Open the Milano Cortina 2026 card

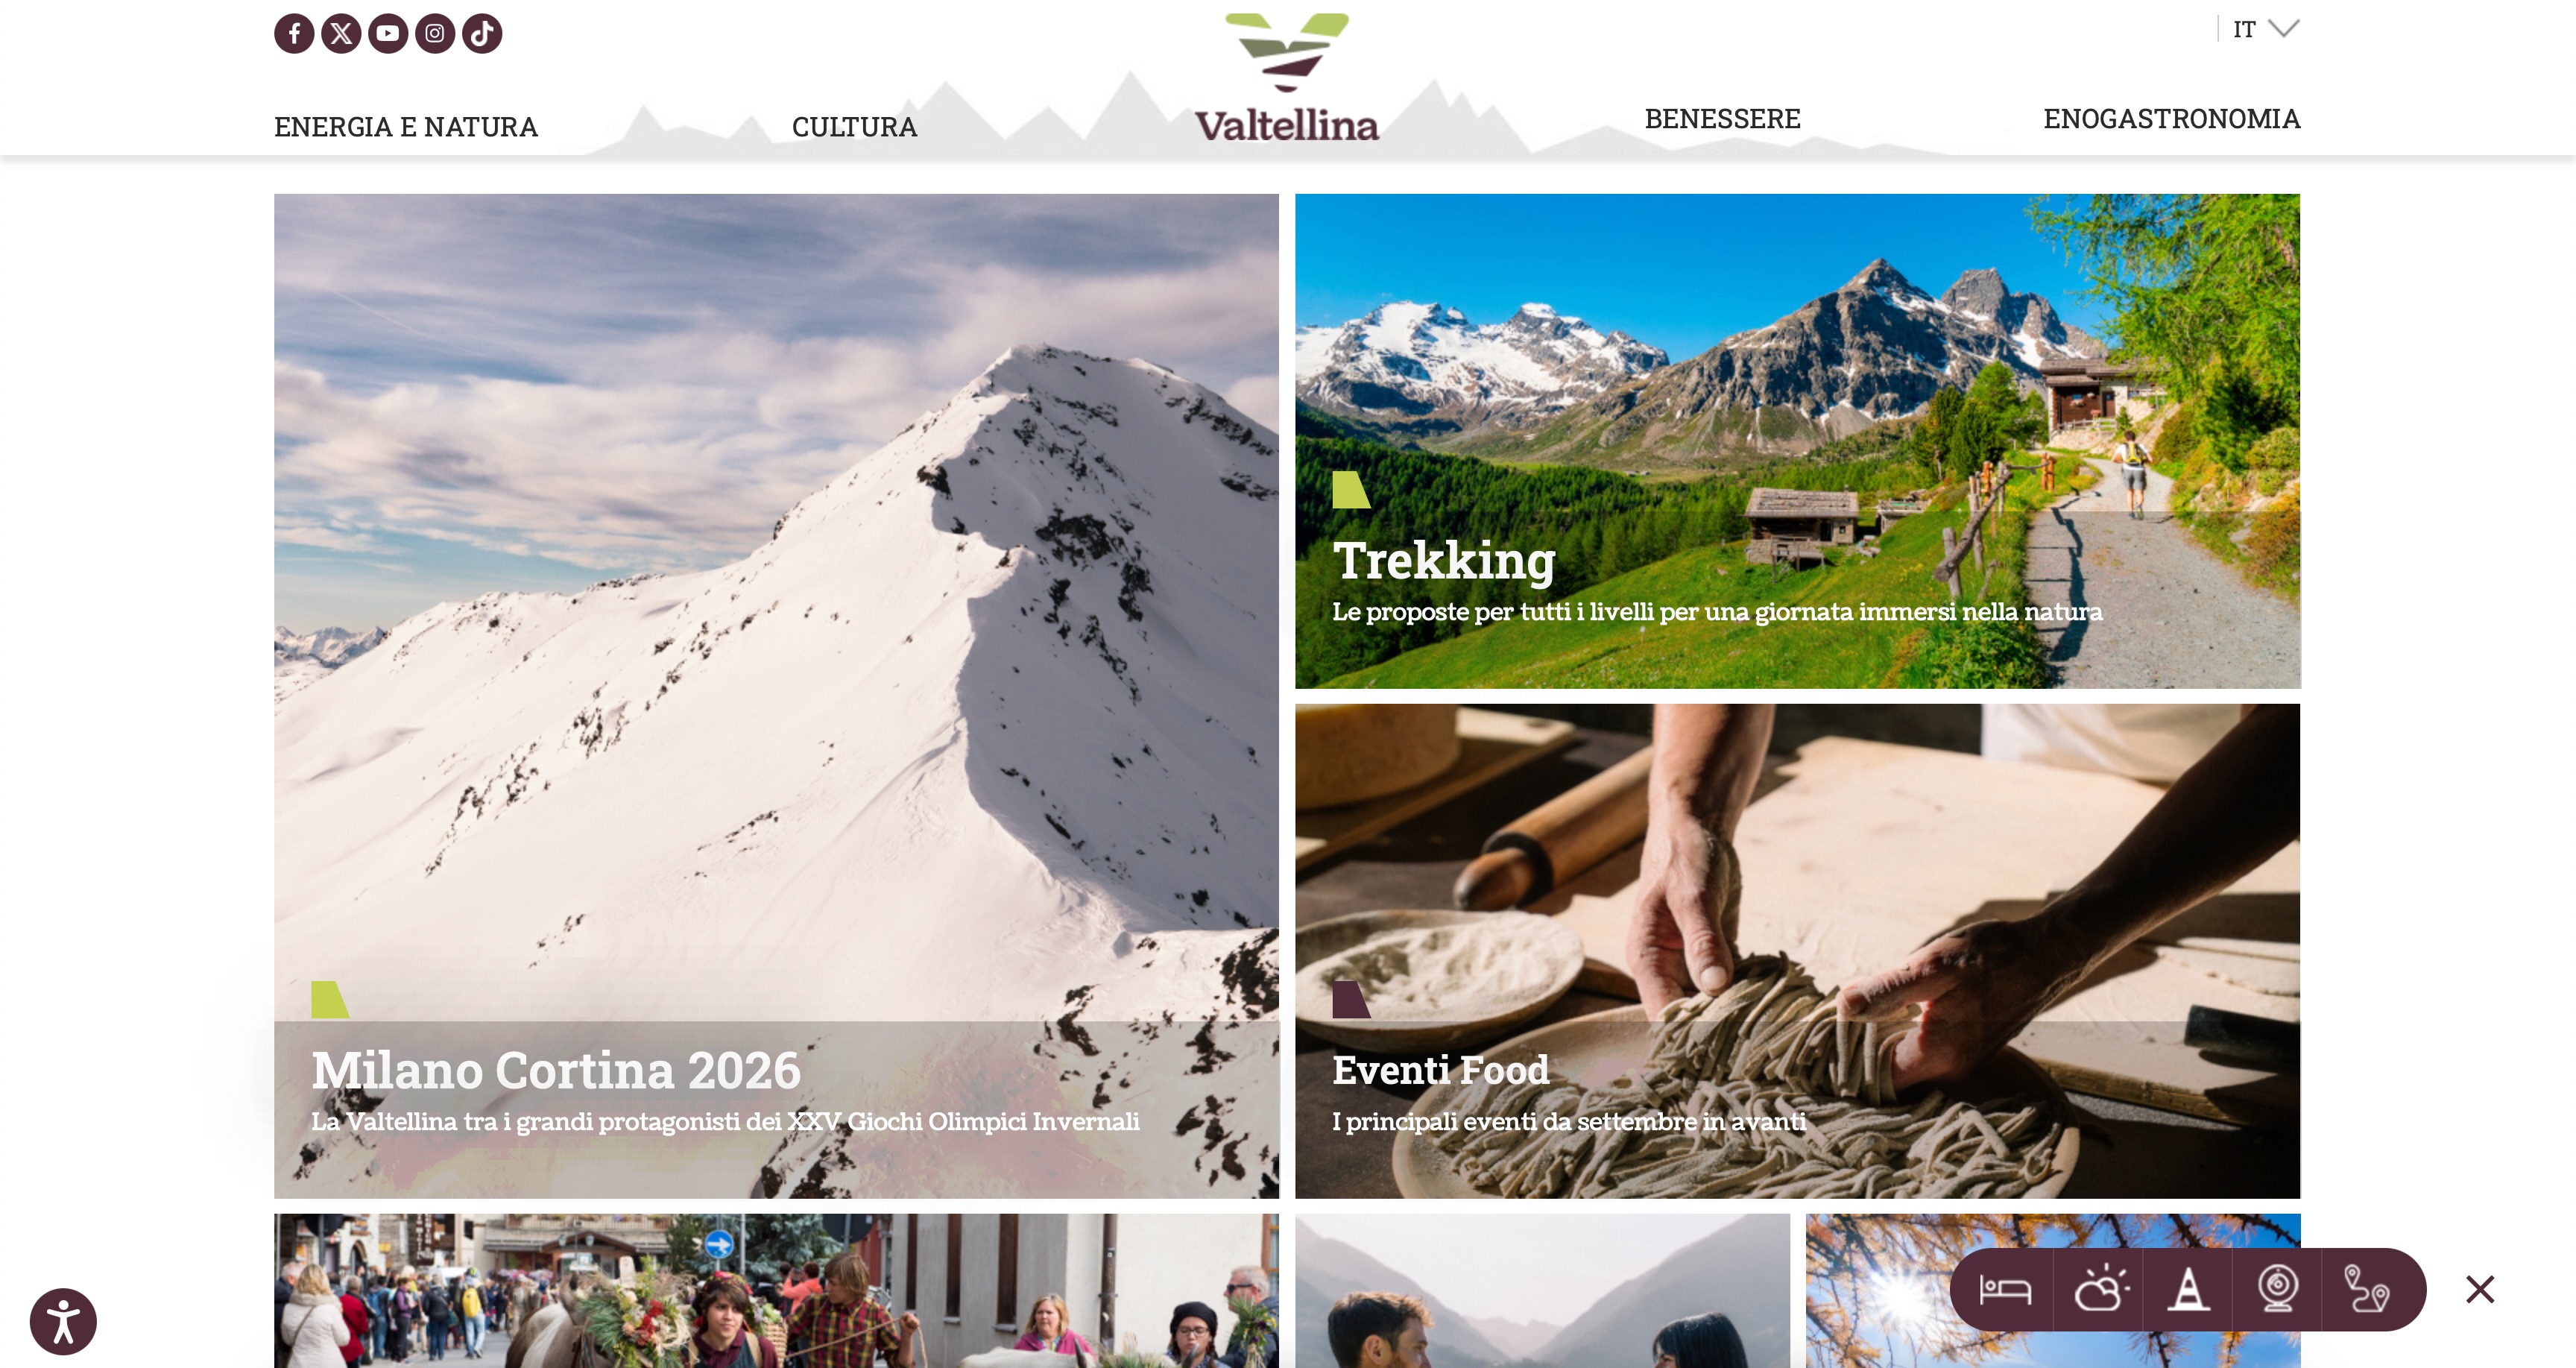776,696
